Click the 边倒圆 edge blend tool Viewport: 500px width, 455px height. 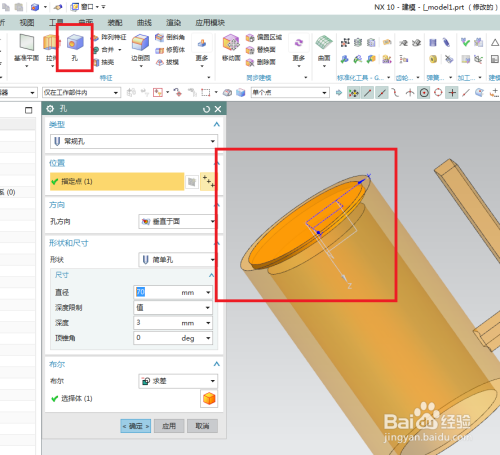(x=140, y=48)
